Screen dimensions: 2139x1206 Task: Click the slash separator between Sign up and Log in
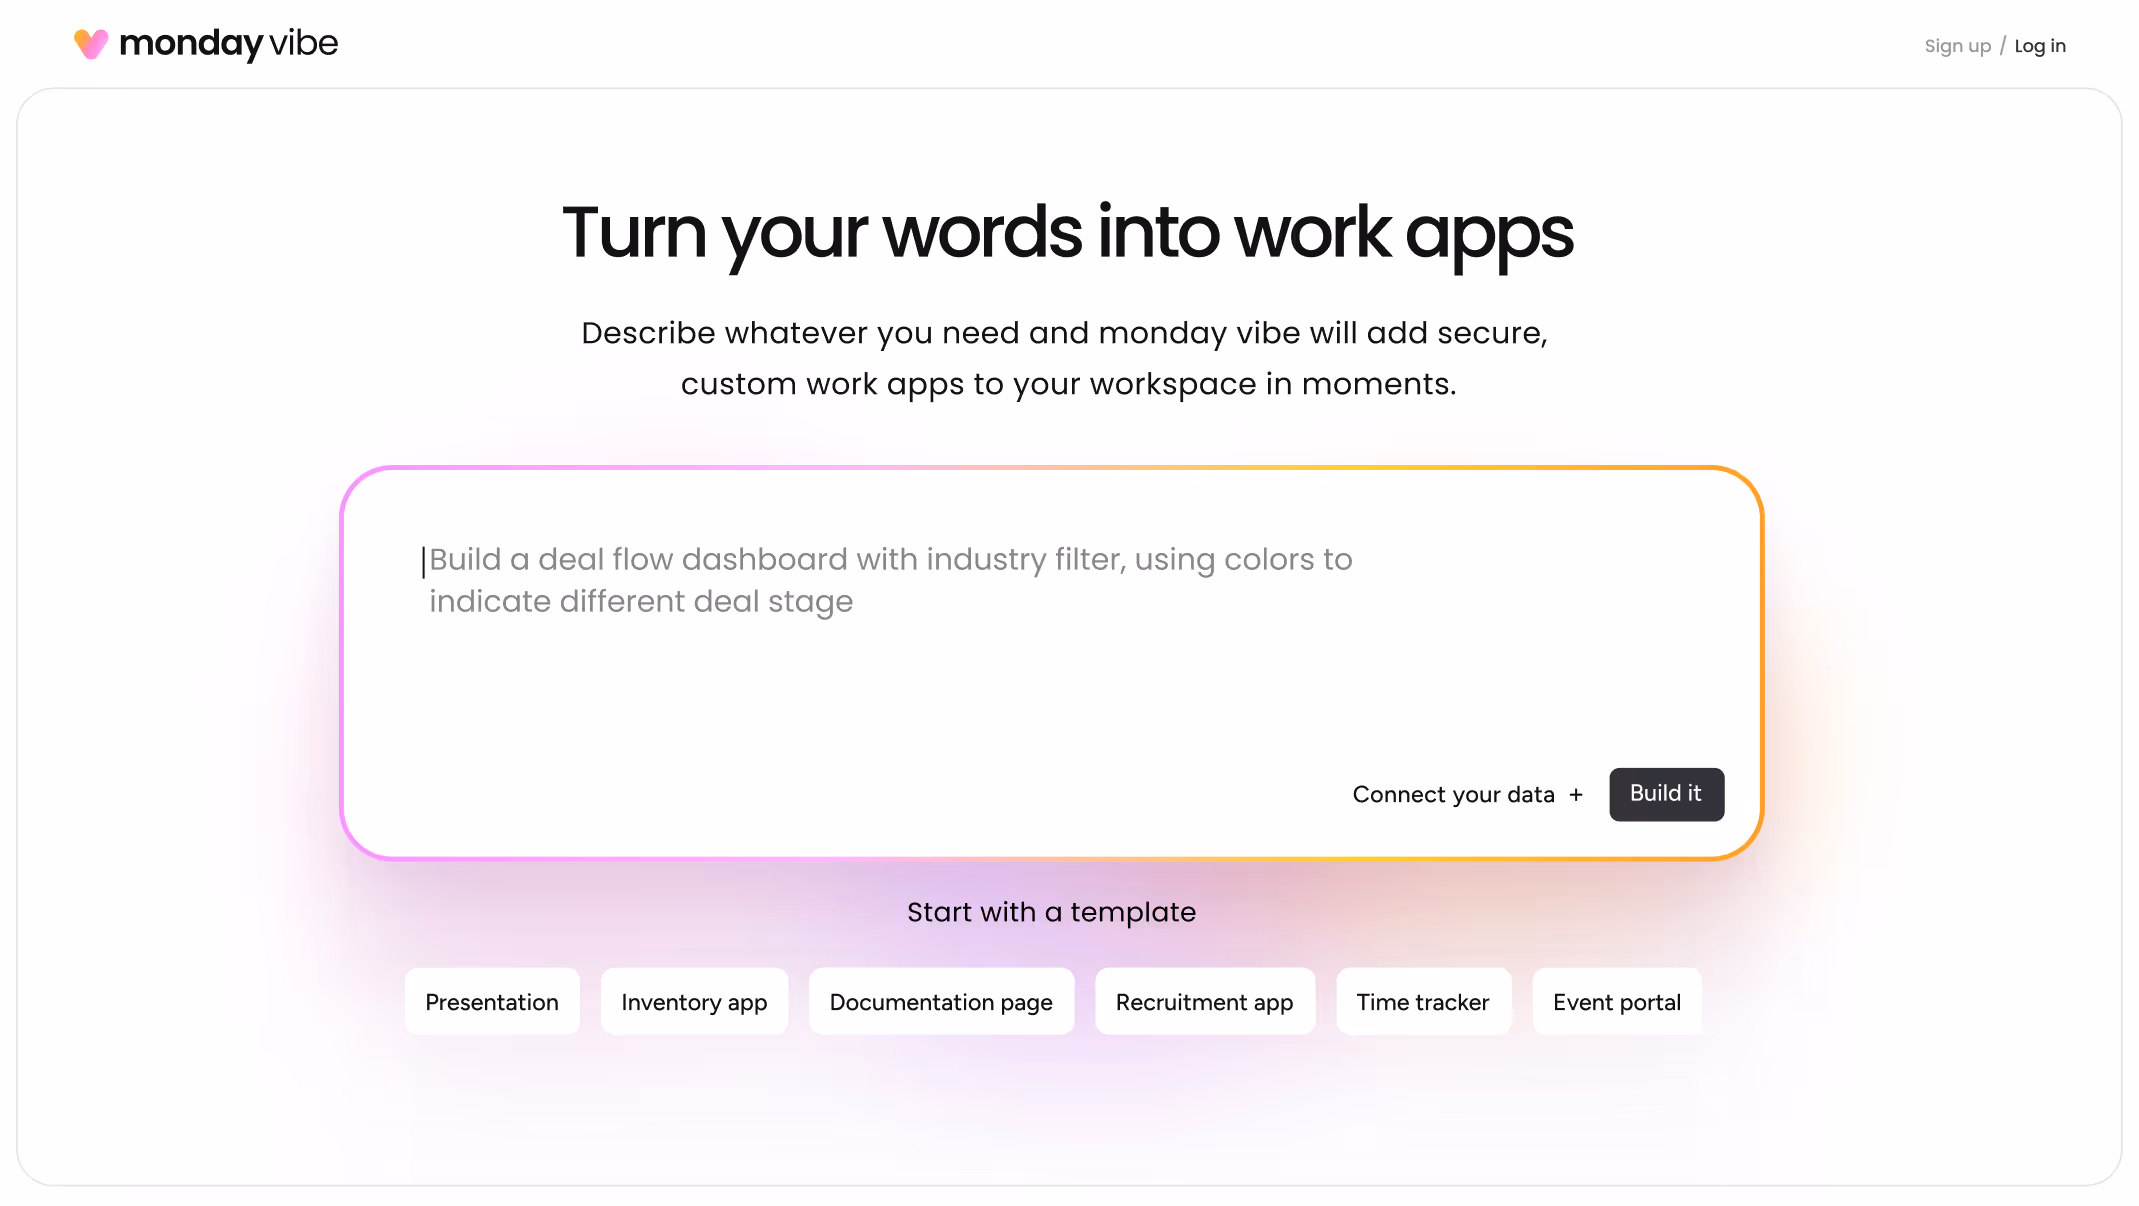2002,46
